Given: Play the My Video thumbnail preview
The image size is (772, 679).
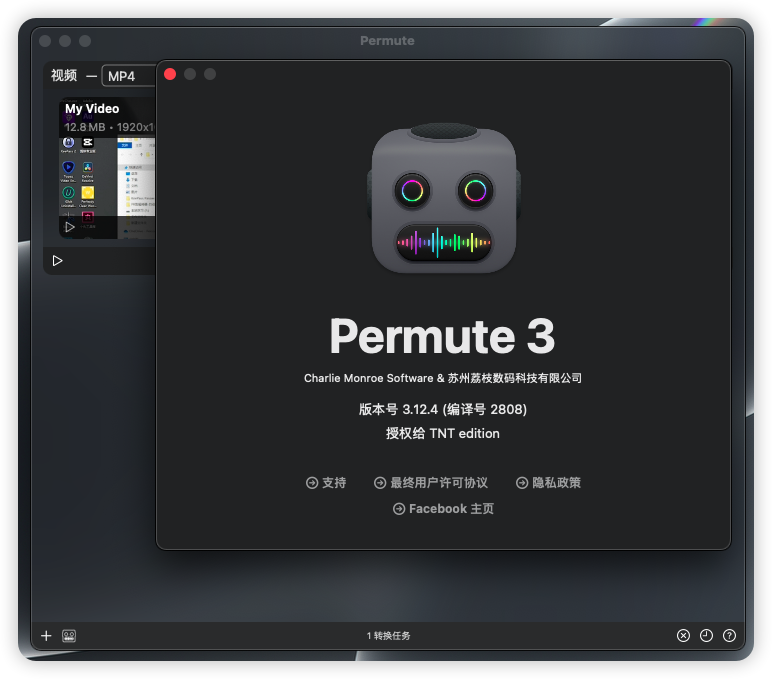Looking at the screenshot, I should (70, 227).
